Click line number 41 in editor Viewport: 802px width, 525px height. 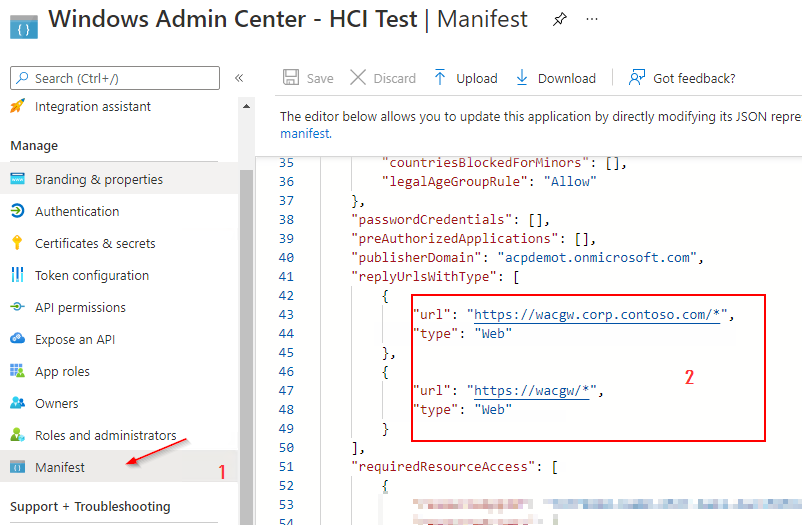pyautogui.click(x=286, y=277)
